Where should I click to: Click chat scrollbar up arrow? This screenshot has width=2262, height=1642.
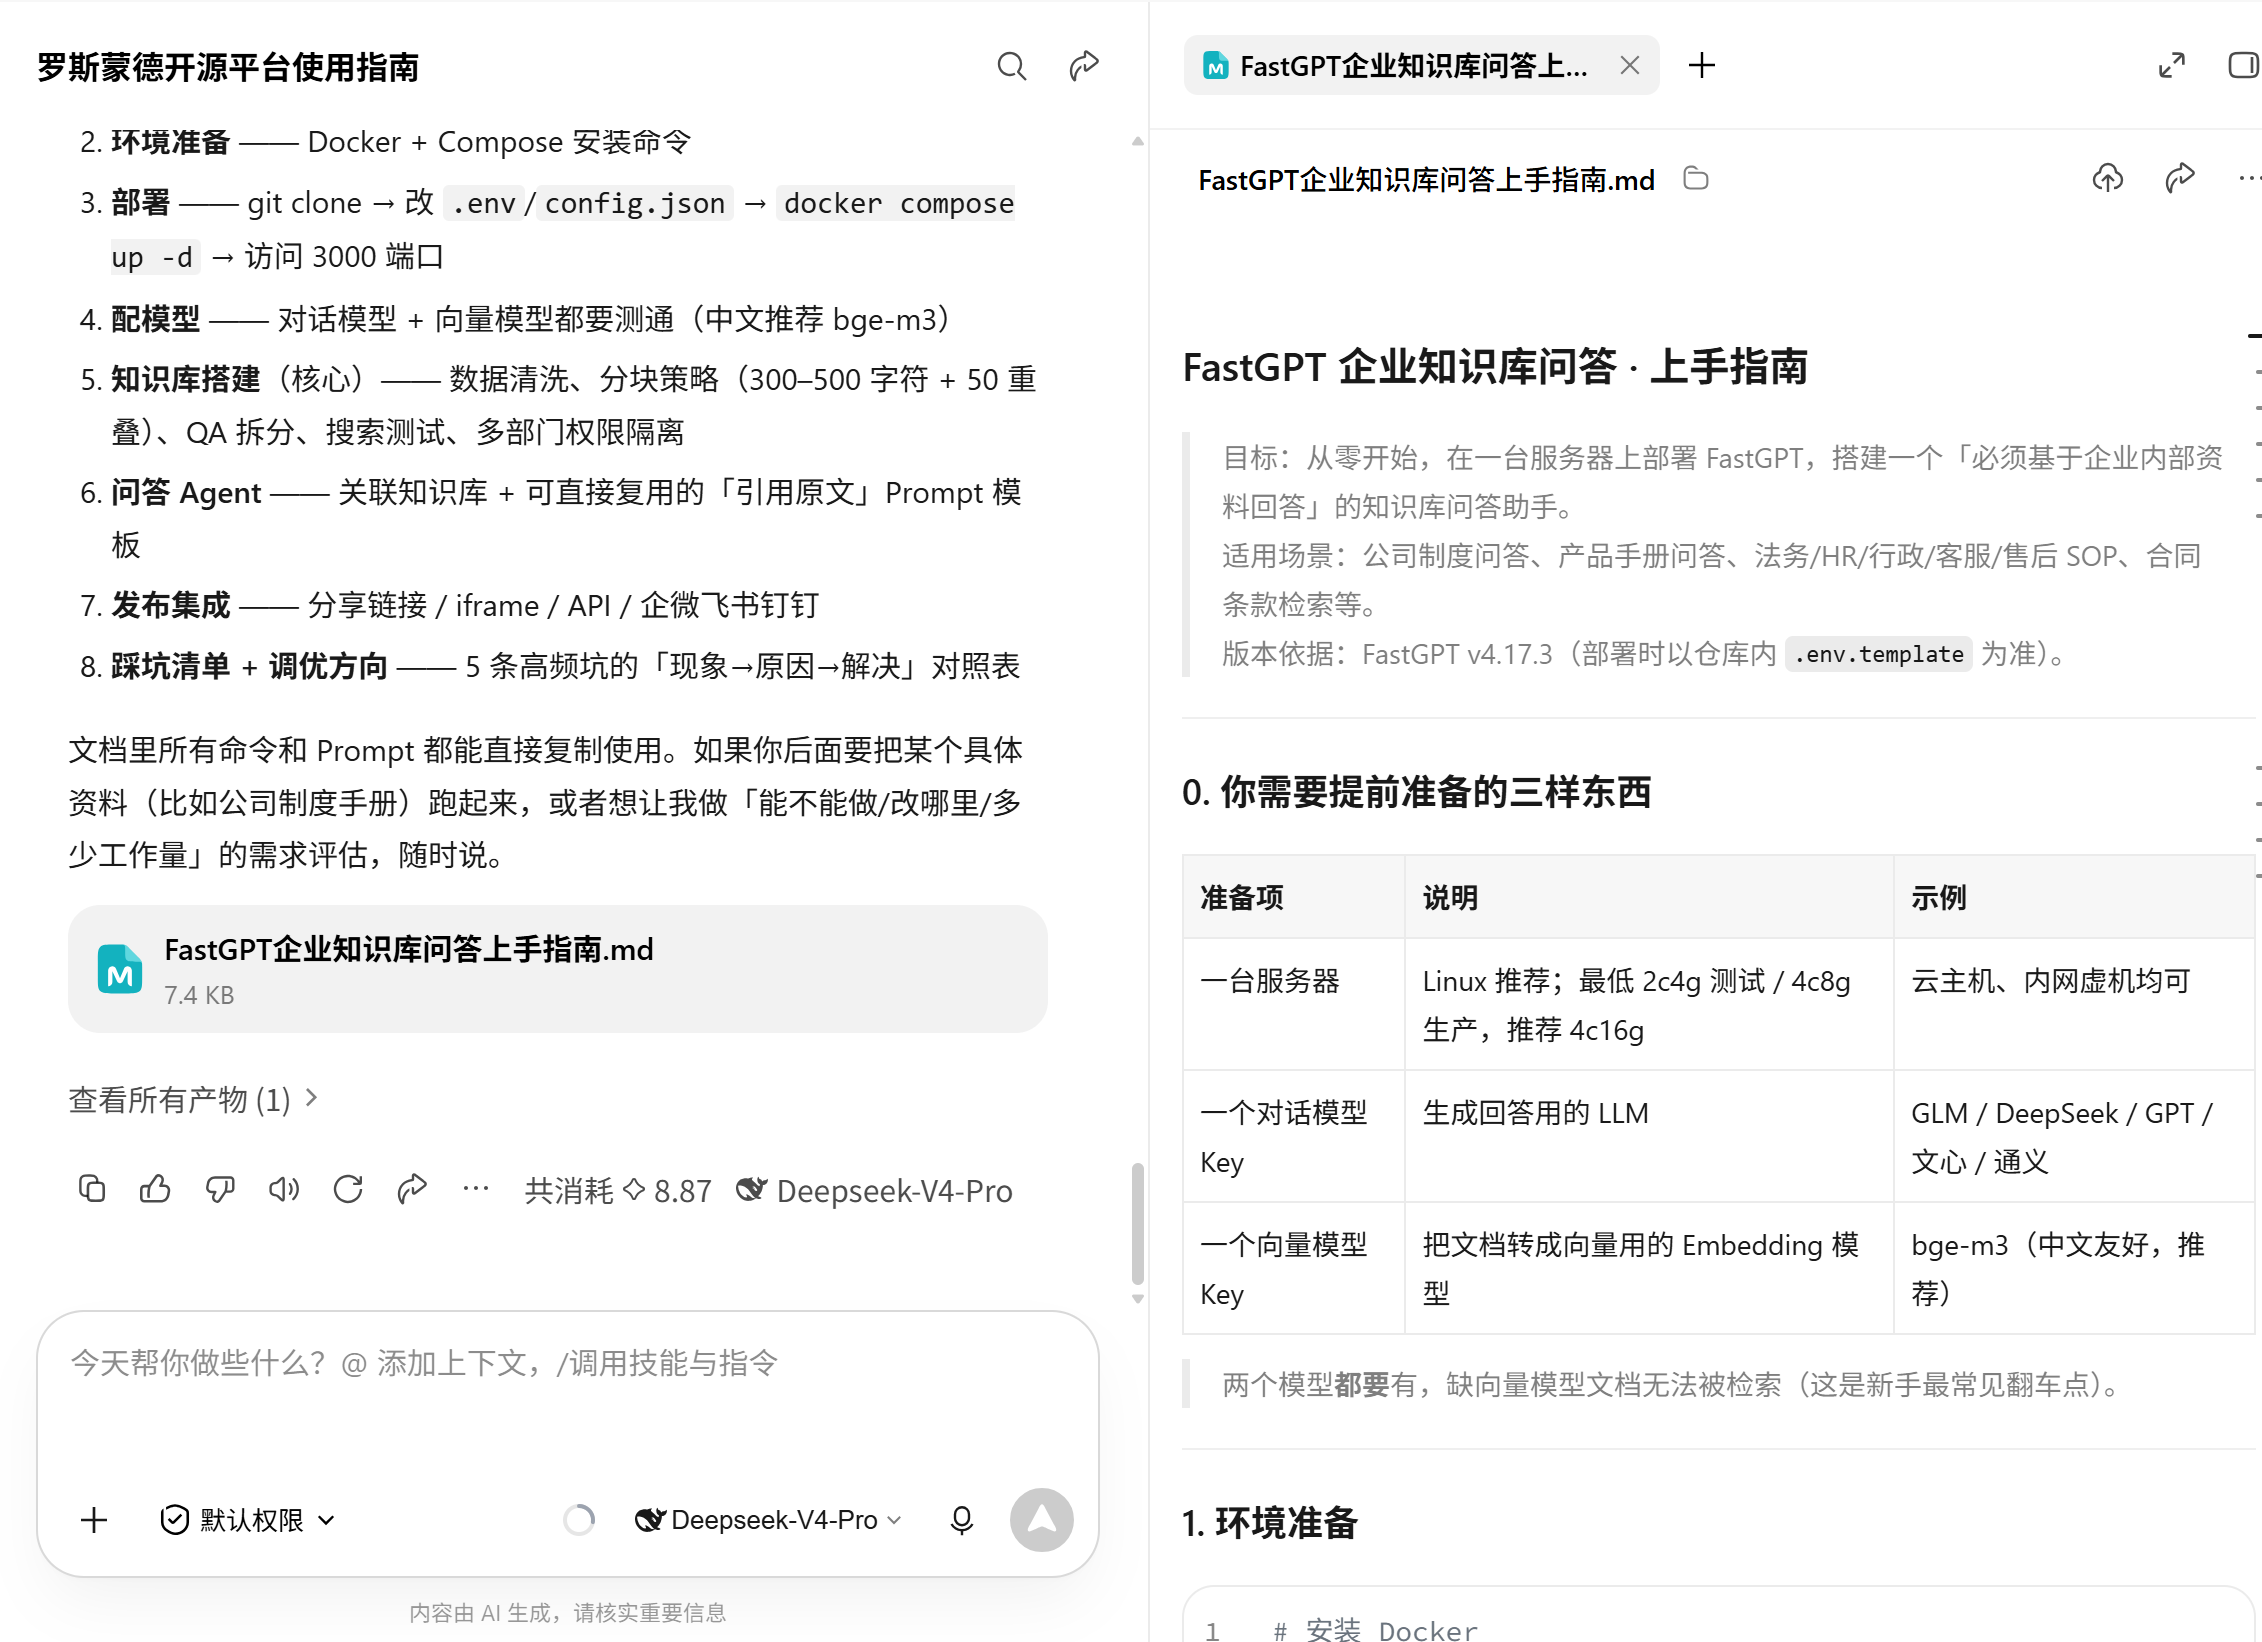(1137, 142)
